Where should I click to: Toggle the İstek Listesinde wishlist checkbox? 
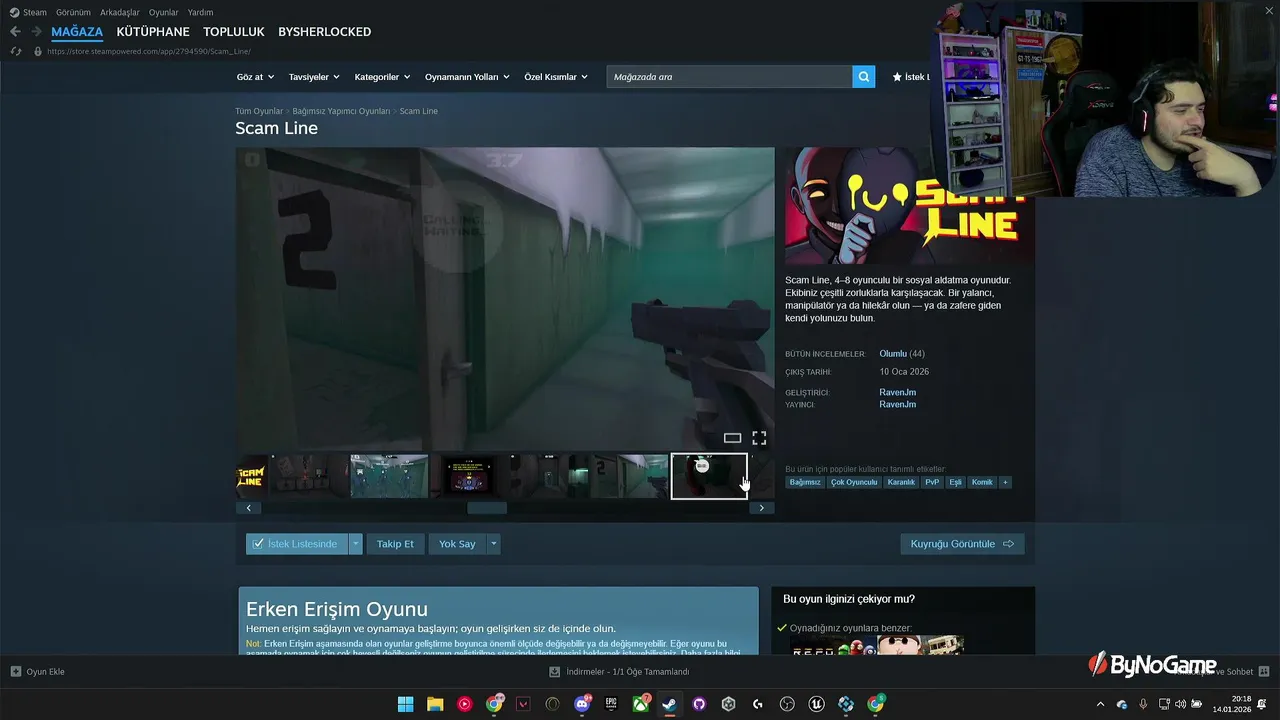coord(258,544)
